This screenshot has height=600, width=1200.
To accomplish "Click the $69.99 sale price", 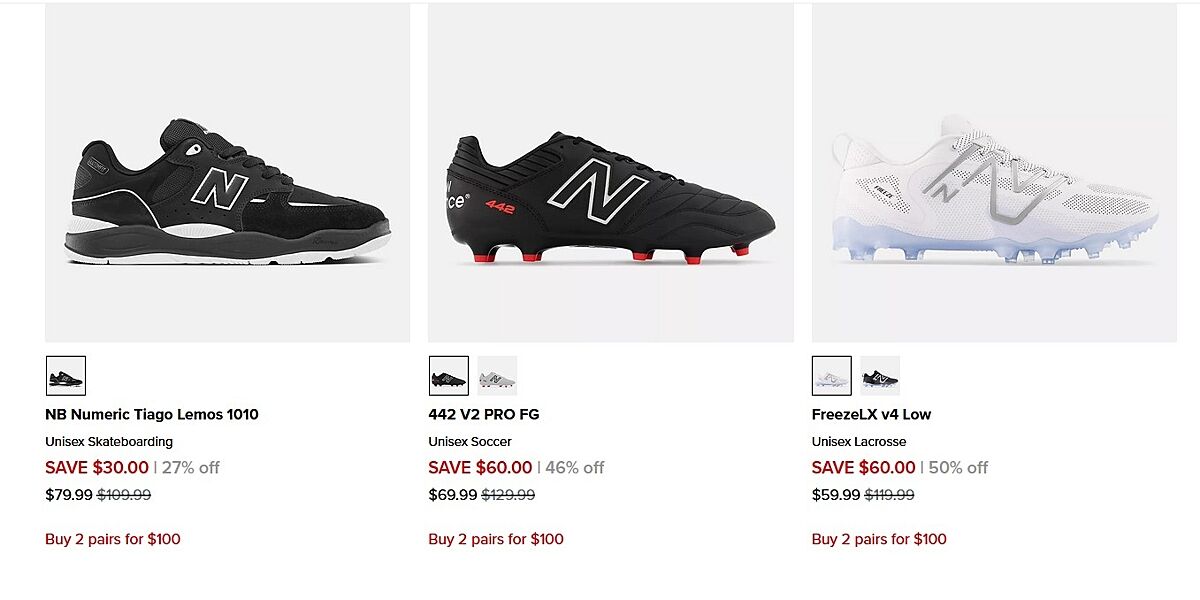I will pos(452,494).
